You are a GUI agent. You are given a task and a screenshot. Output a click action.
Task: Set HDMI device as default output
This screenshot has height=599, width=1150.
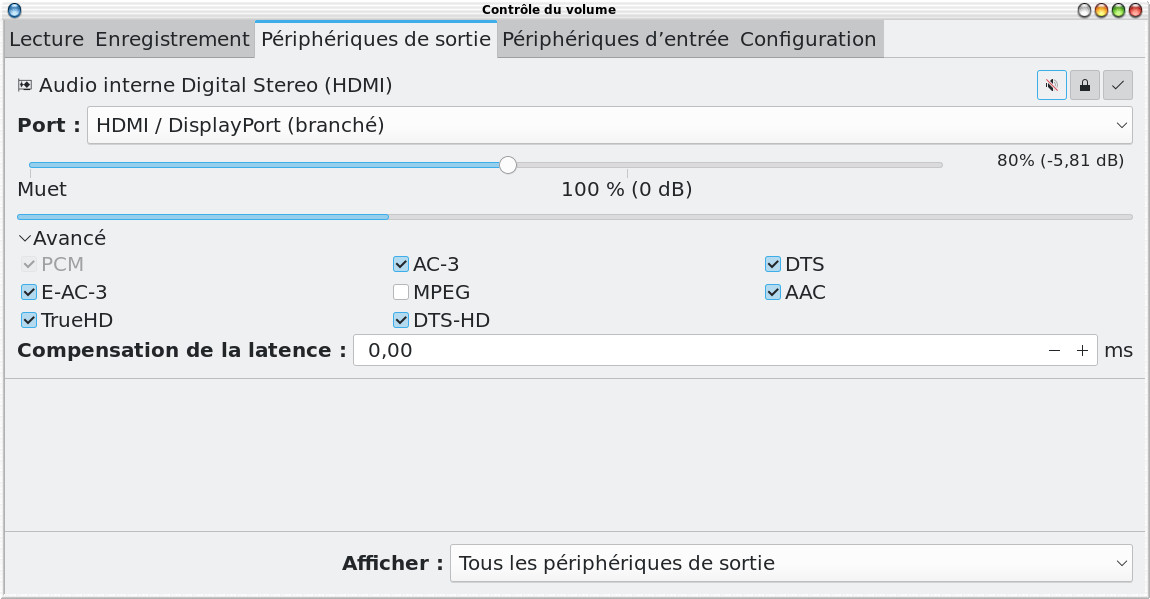pos(1117,85)
